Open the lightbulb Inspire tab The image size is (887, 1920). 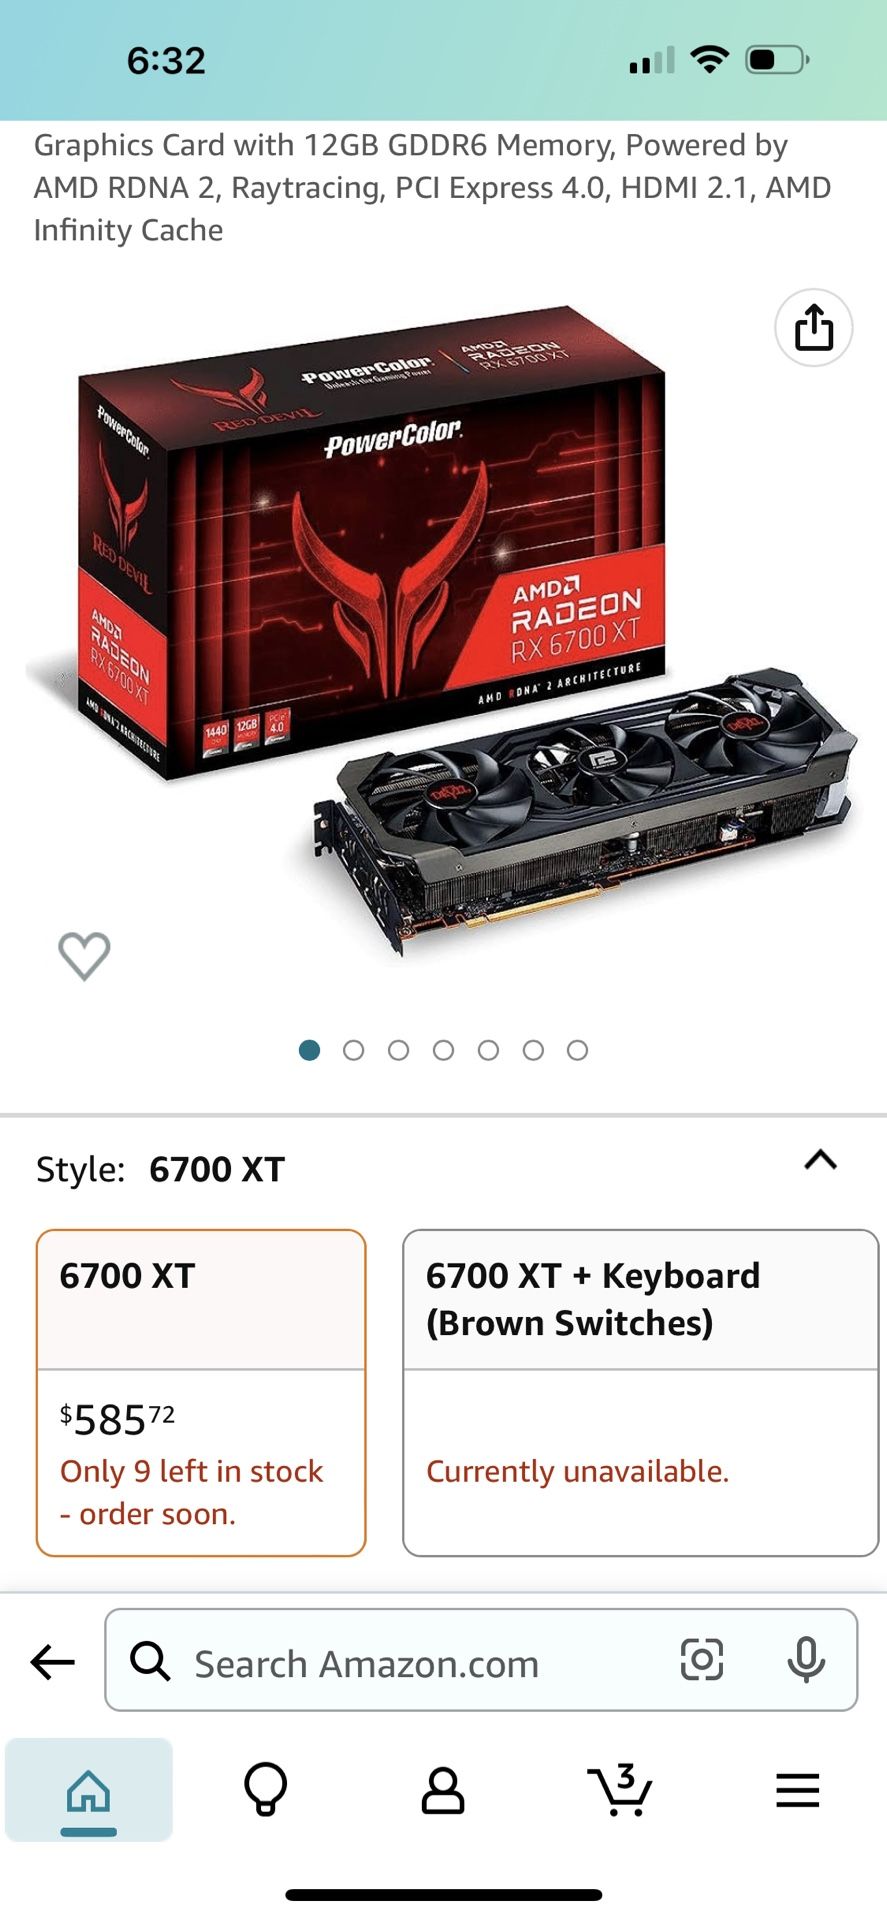click(266, 1789)
